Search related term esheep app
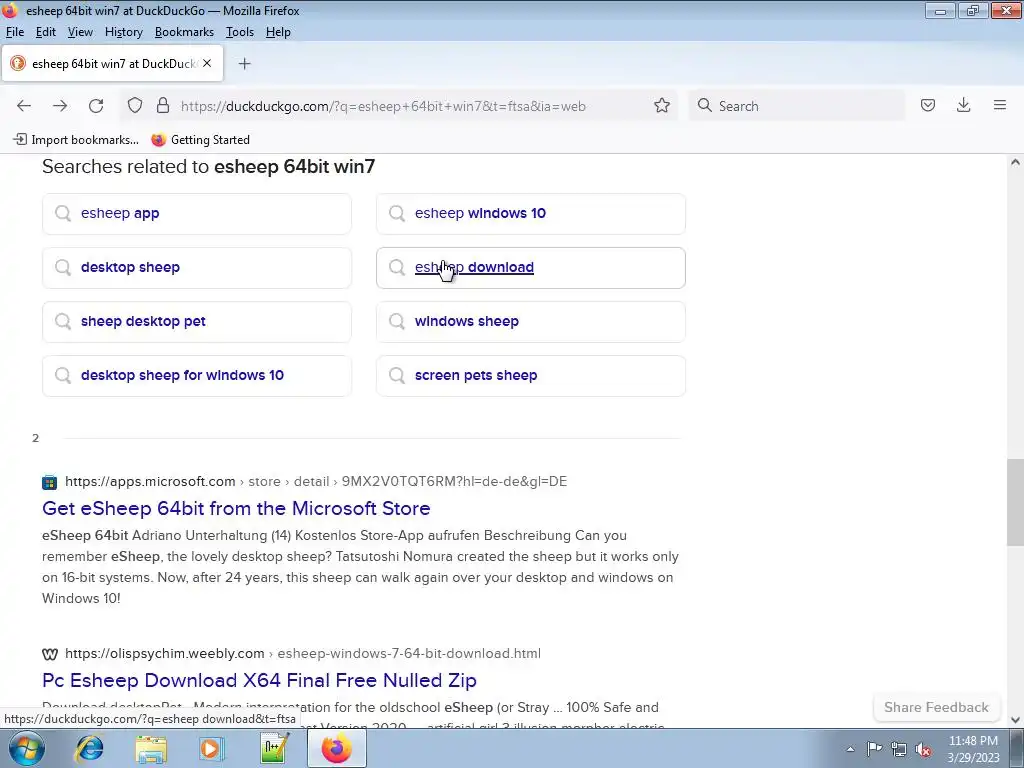 point(197,214)
